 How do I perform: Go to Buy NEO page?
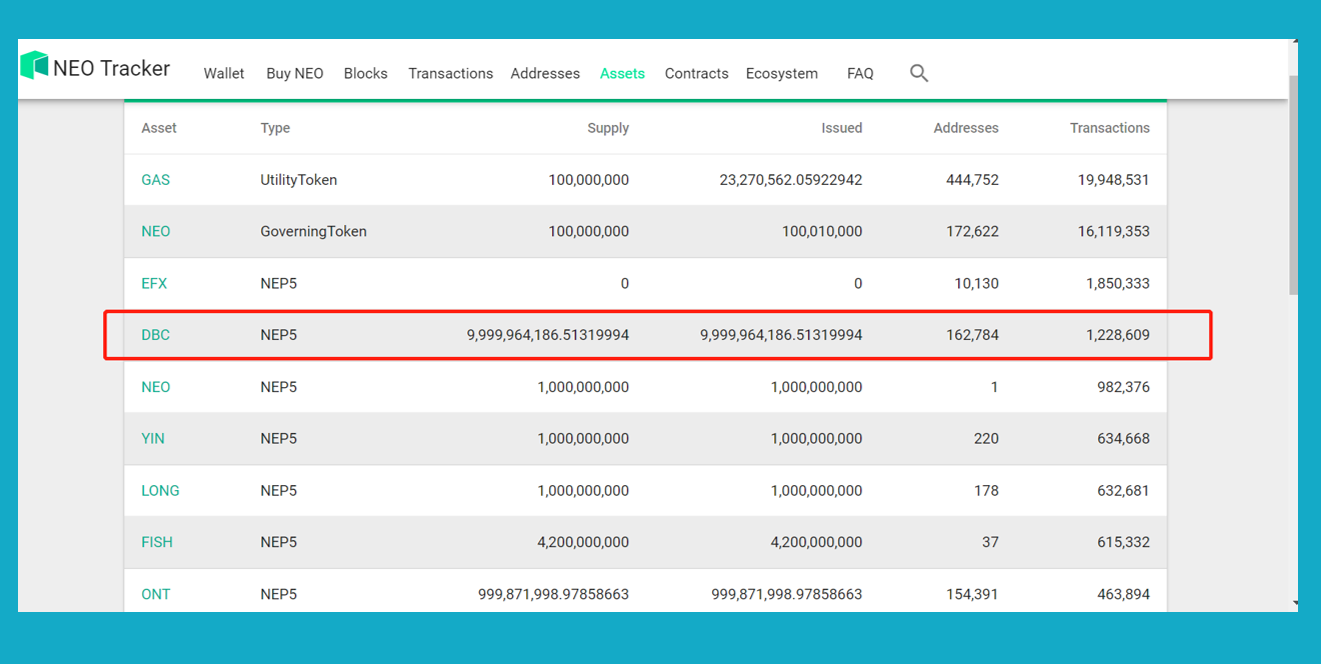(295, 74)
